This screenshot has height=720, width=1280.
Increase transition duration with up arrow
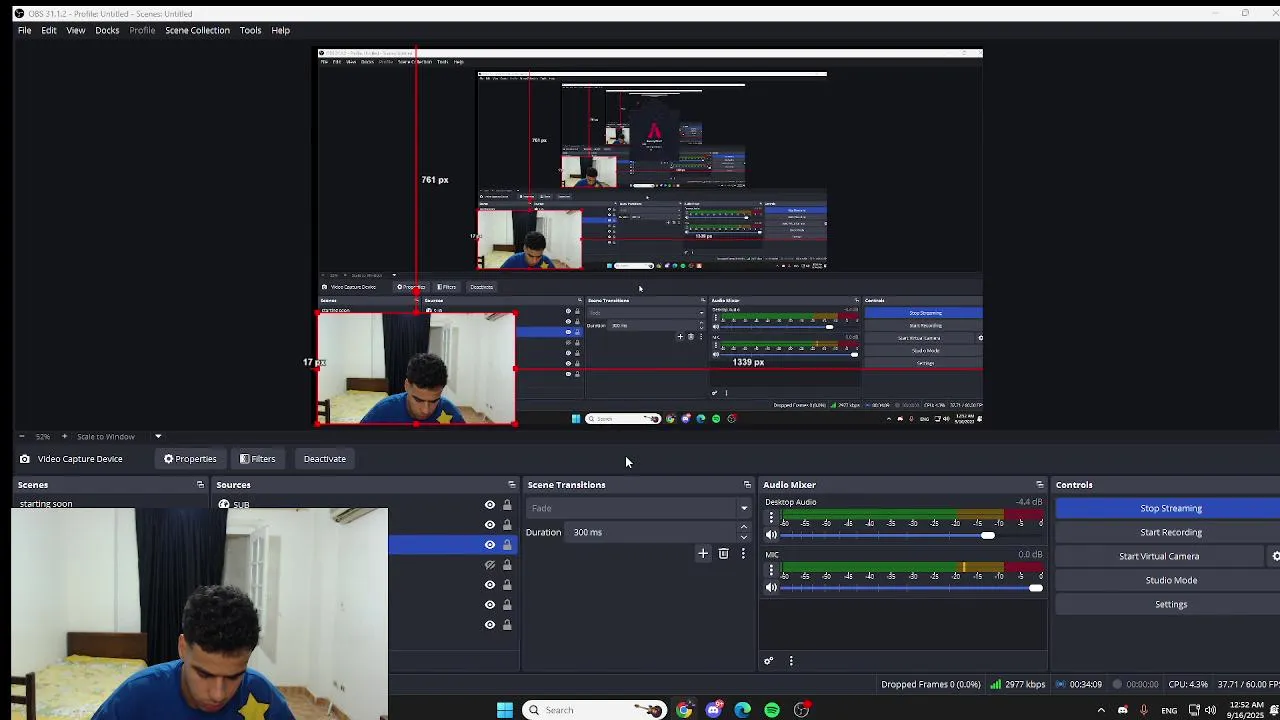point(743,527)
